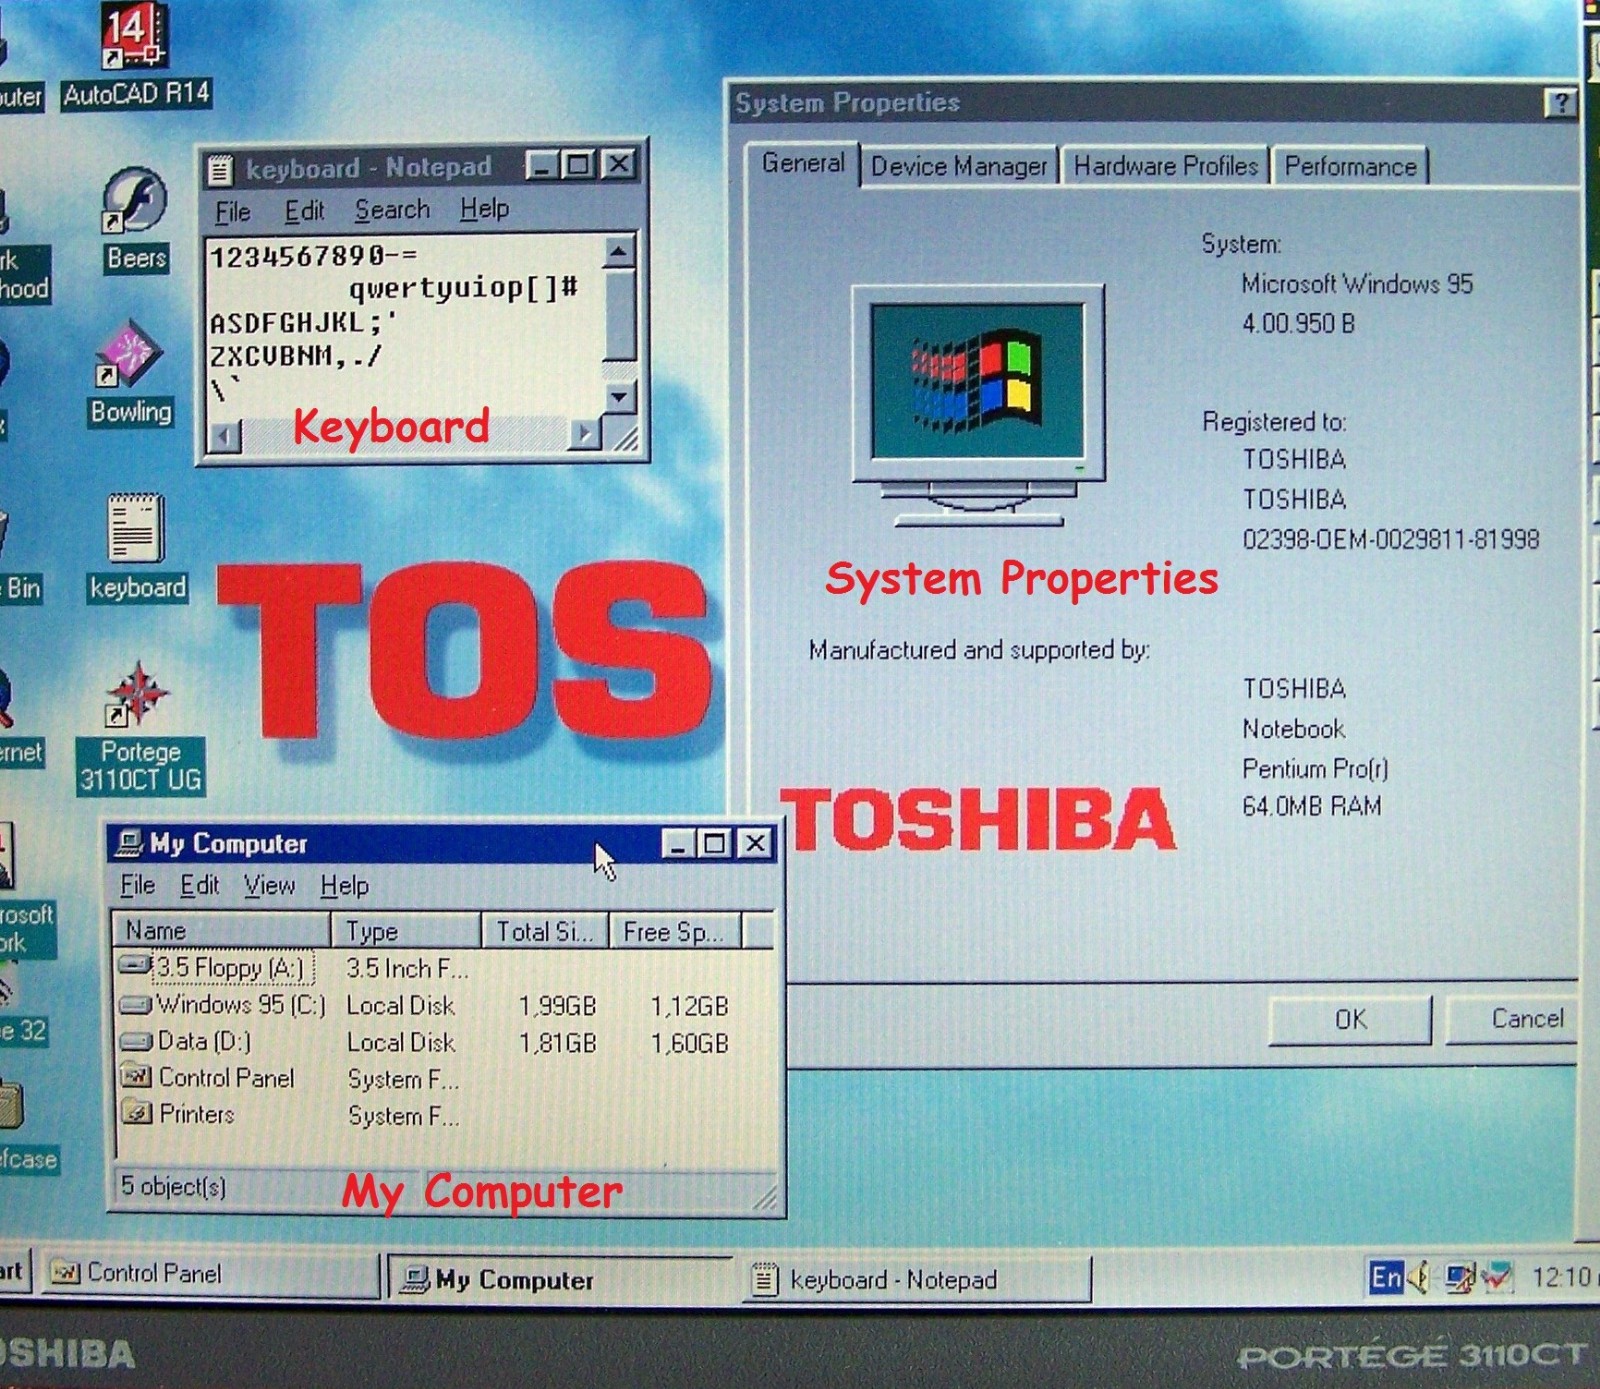1600x1389 pixels.
Task: Open the Hardware Profiles tab
Action: 1166,166
